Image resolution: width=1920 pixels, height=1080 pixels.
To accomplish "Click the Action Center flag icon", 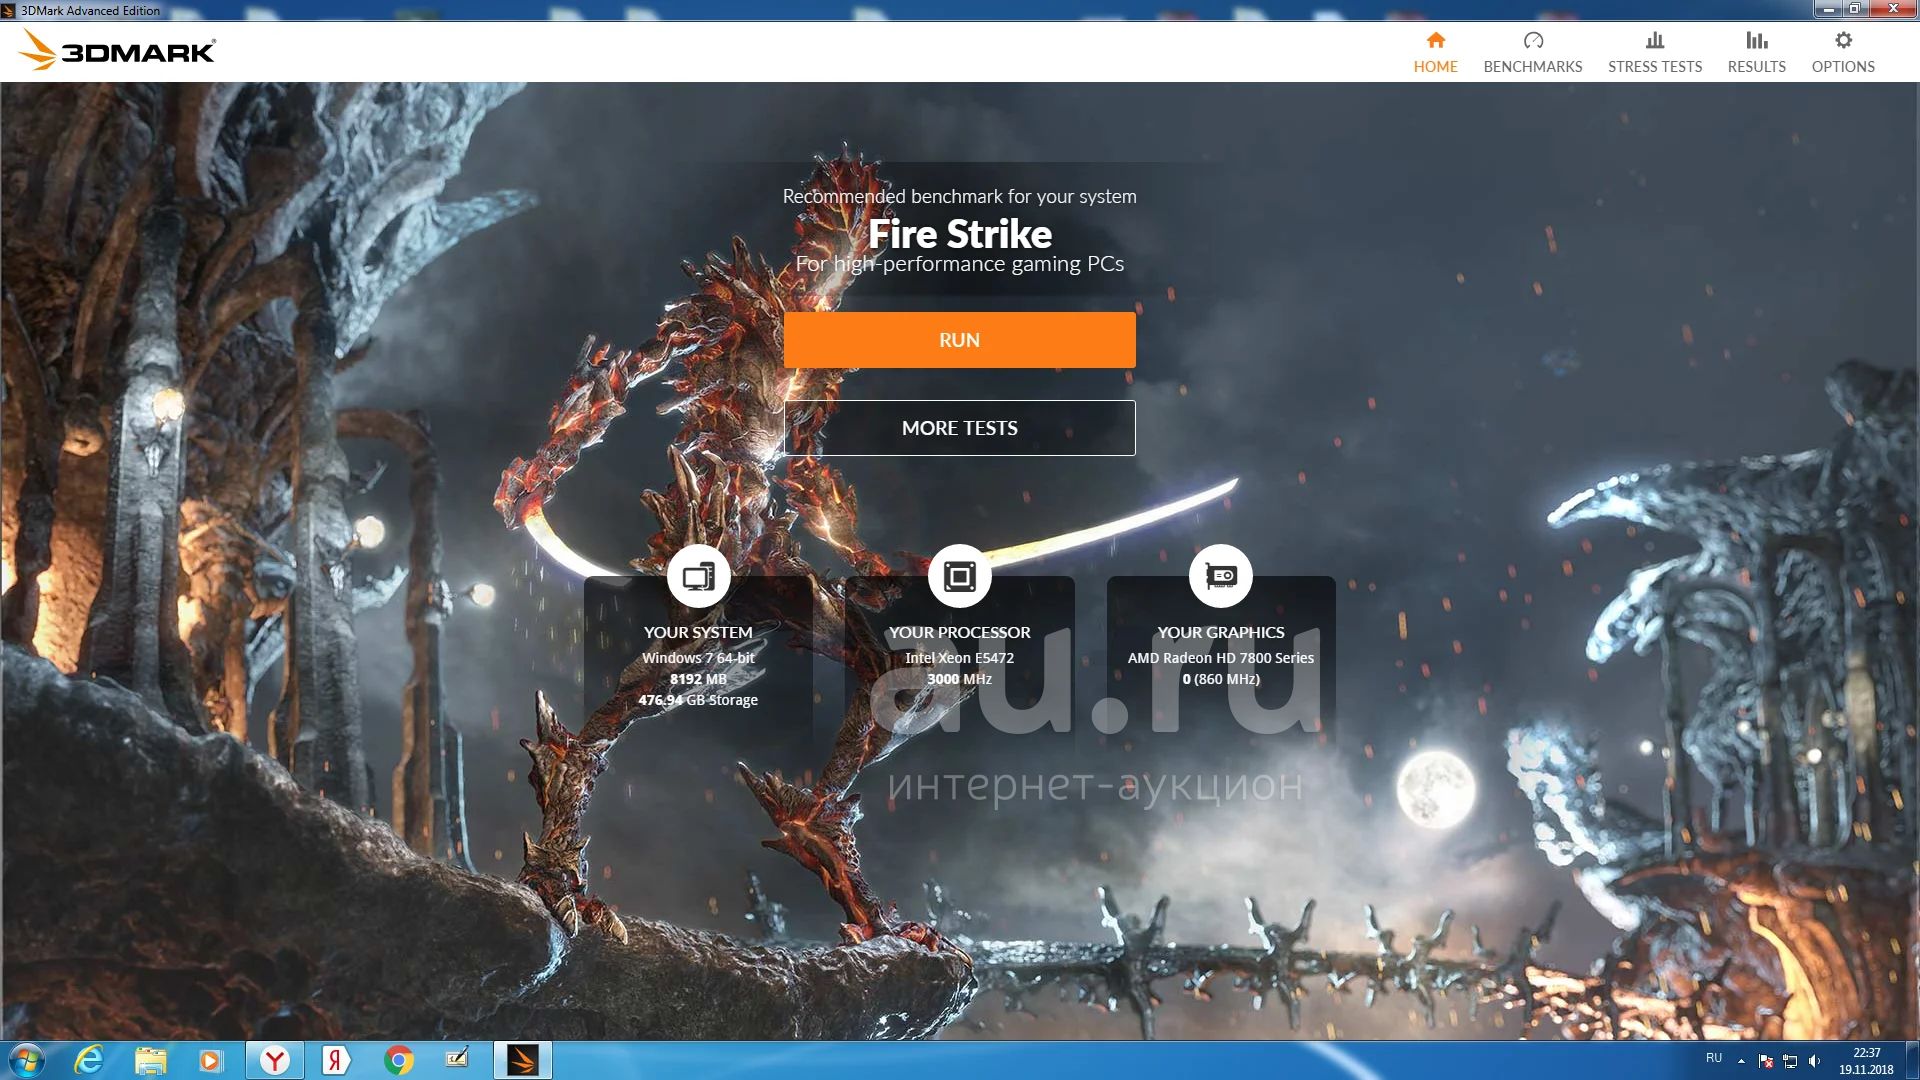I will pyautogui.click(x=1766, y=1061).
